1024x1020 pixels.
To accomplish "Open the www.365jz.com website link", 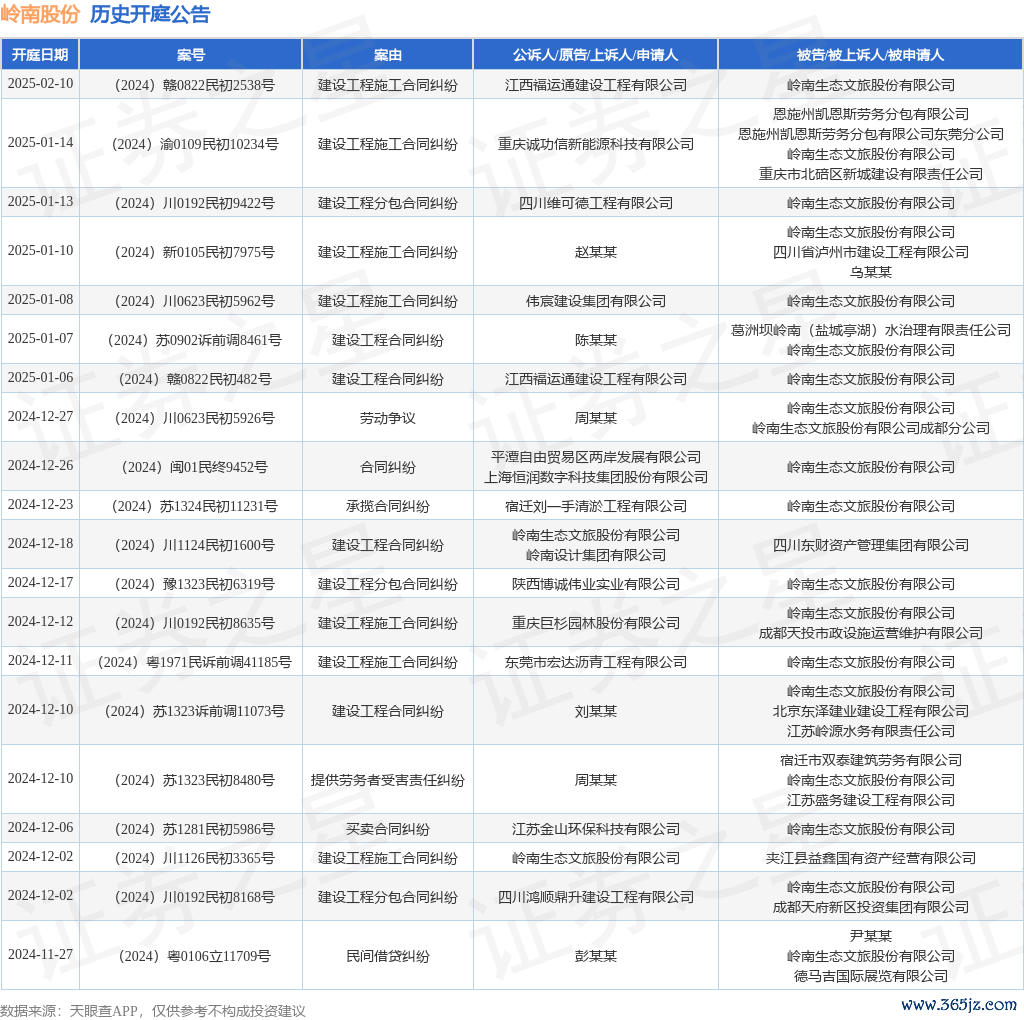I will [x=959, y=1004].
